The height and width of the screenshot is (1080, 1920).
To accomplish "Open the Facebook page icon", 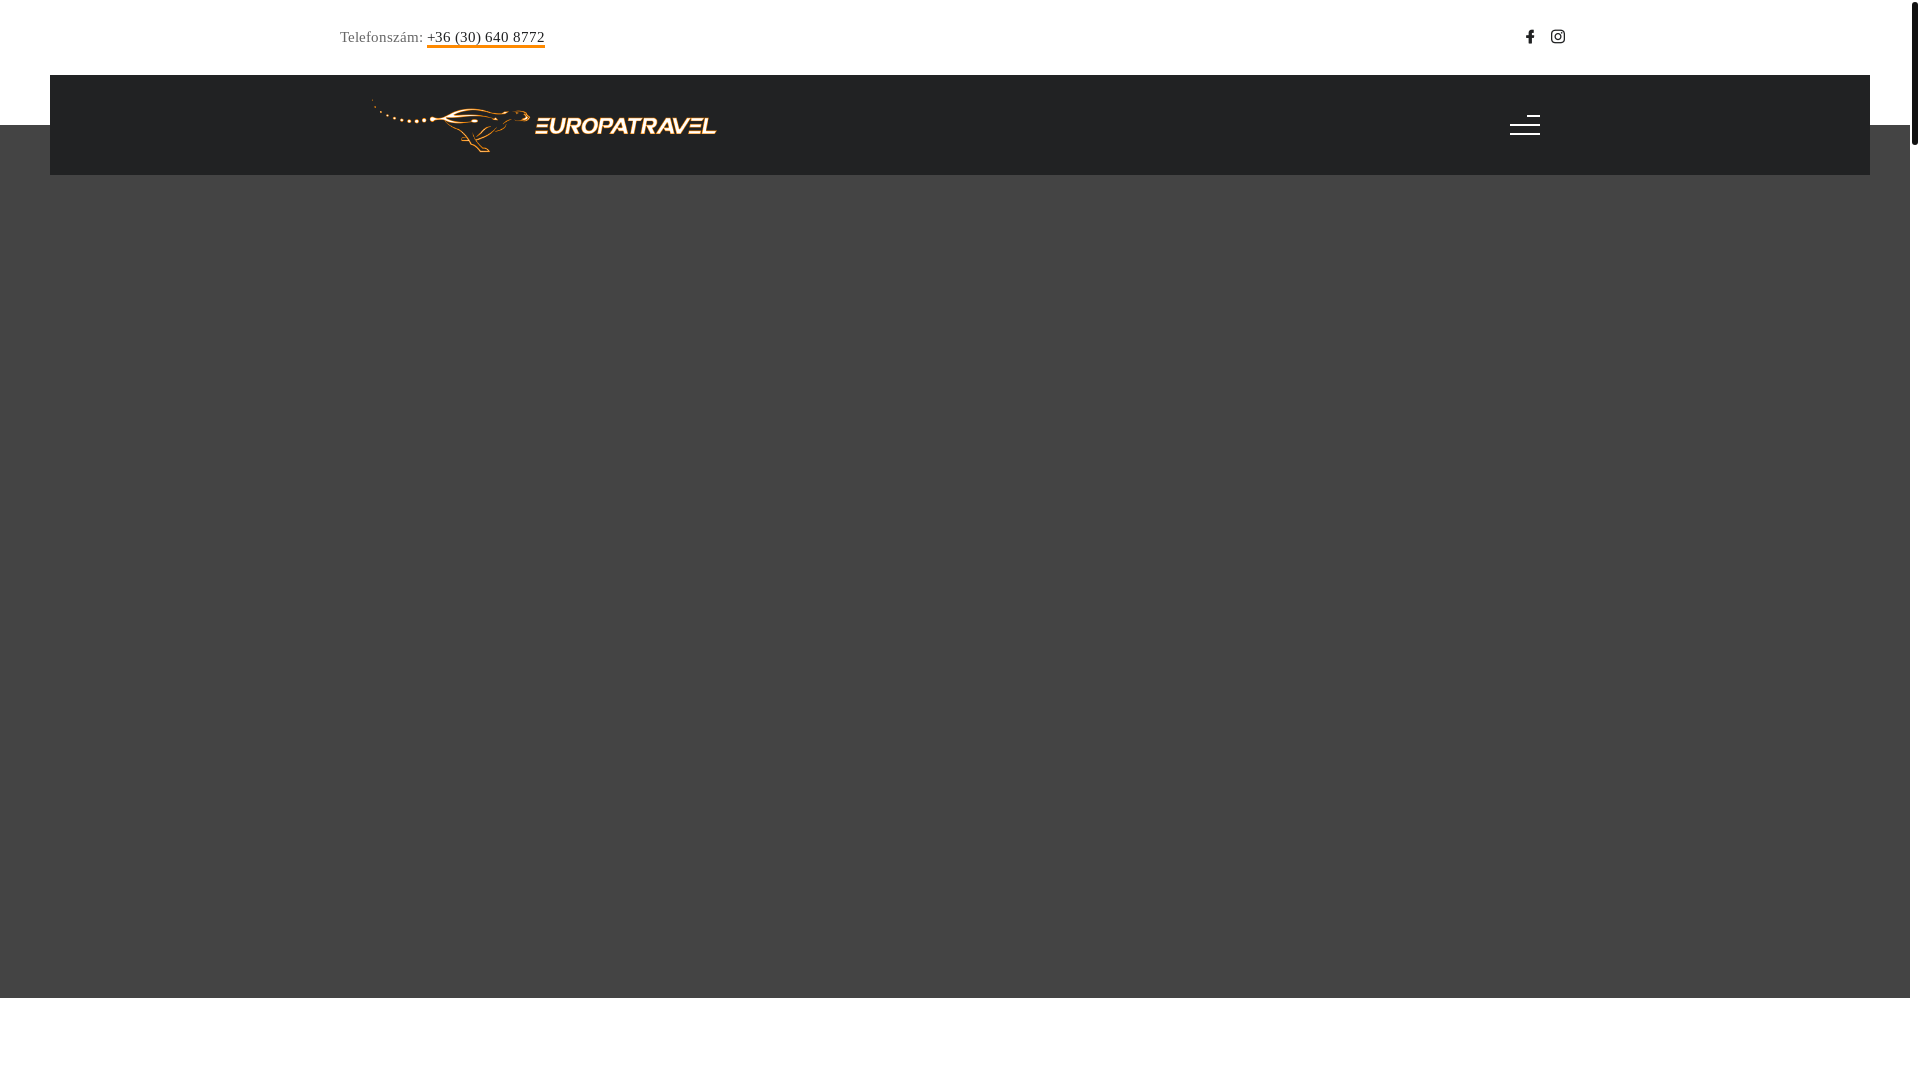I will pos(1530,37).
